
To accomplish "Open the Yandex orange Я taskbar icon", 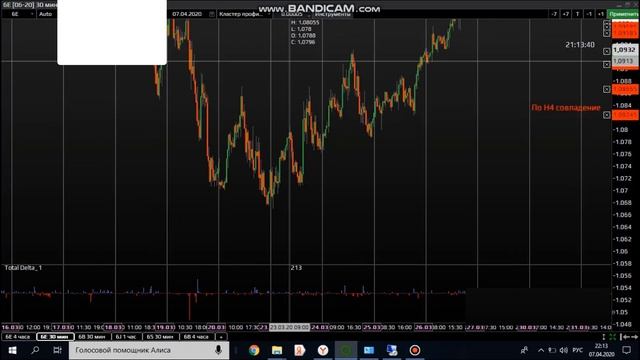I will (300, 350).
